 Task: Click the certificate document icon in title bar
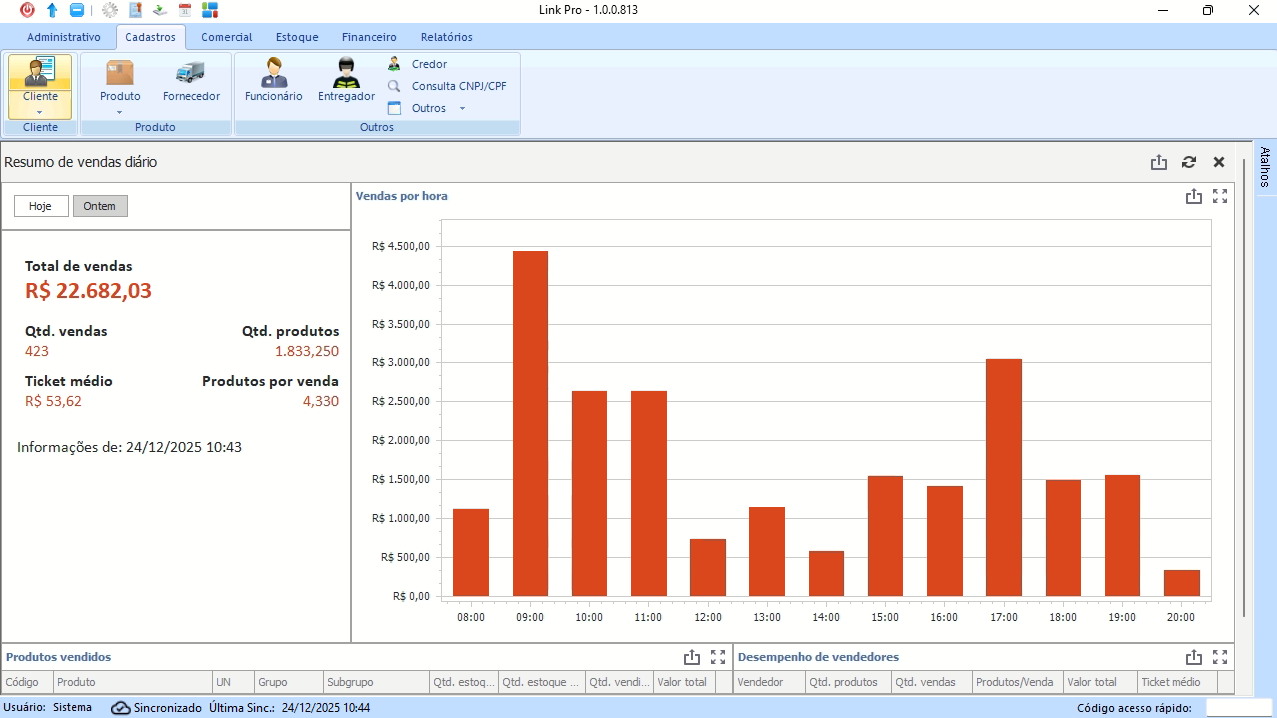[x=135, y=10]
